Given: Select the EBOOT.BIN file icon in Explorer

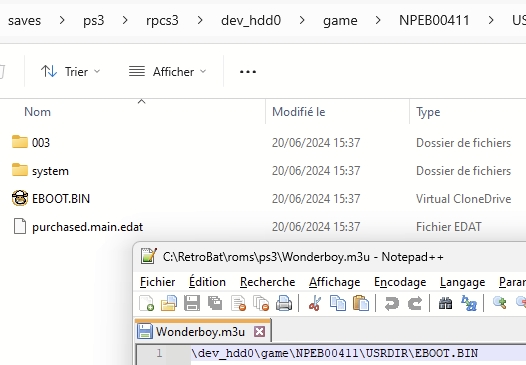Looking at the screenshot, I should [20, 198].
